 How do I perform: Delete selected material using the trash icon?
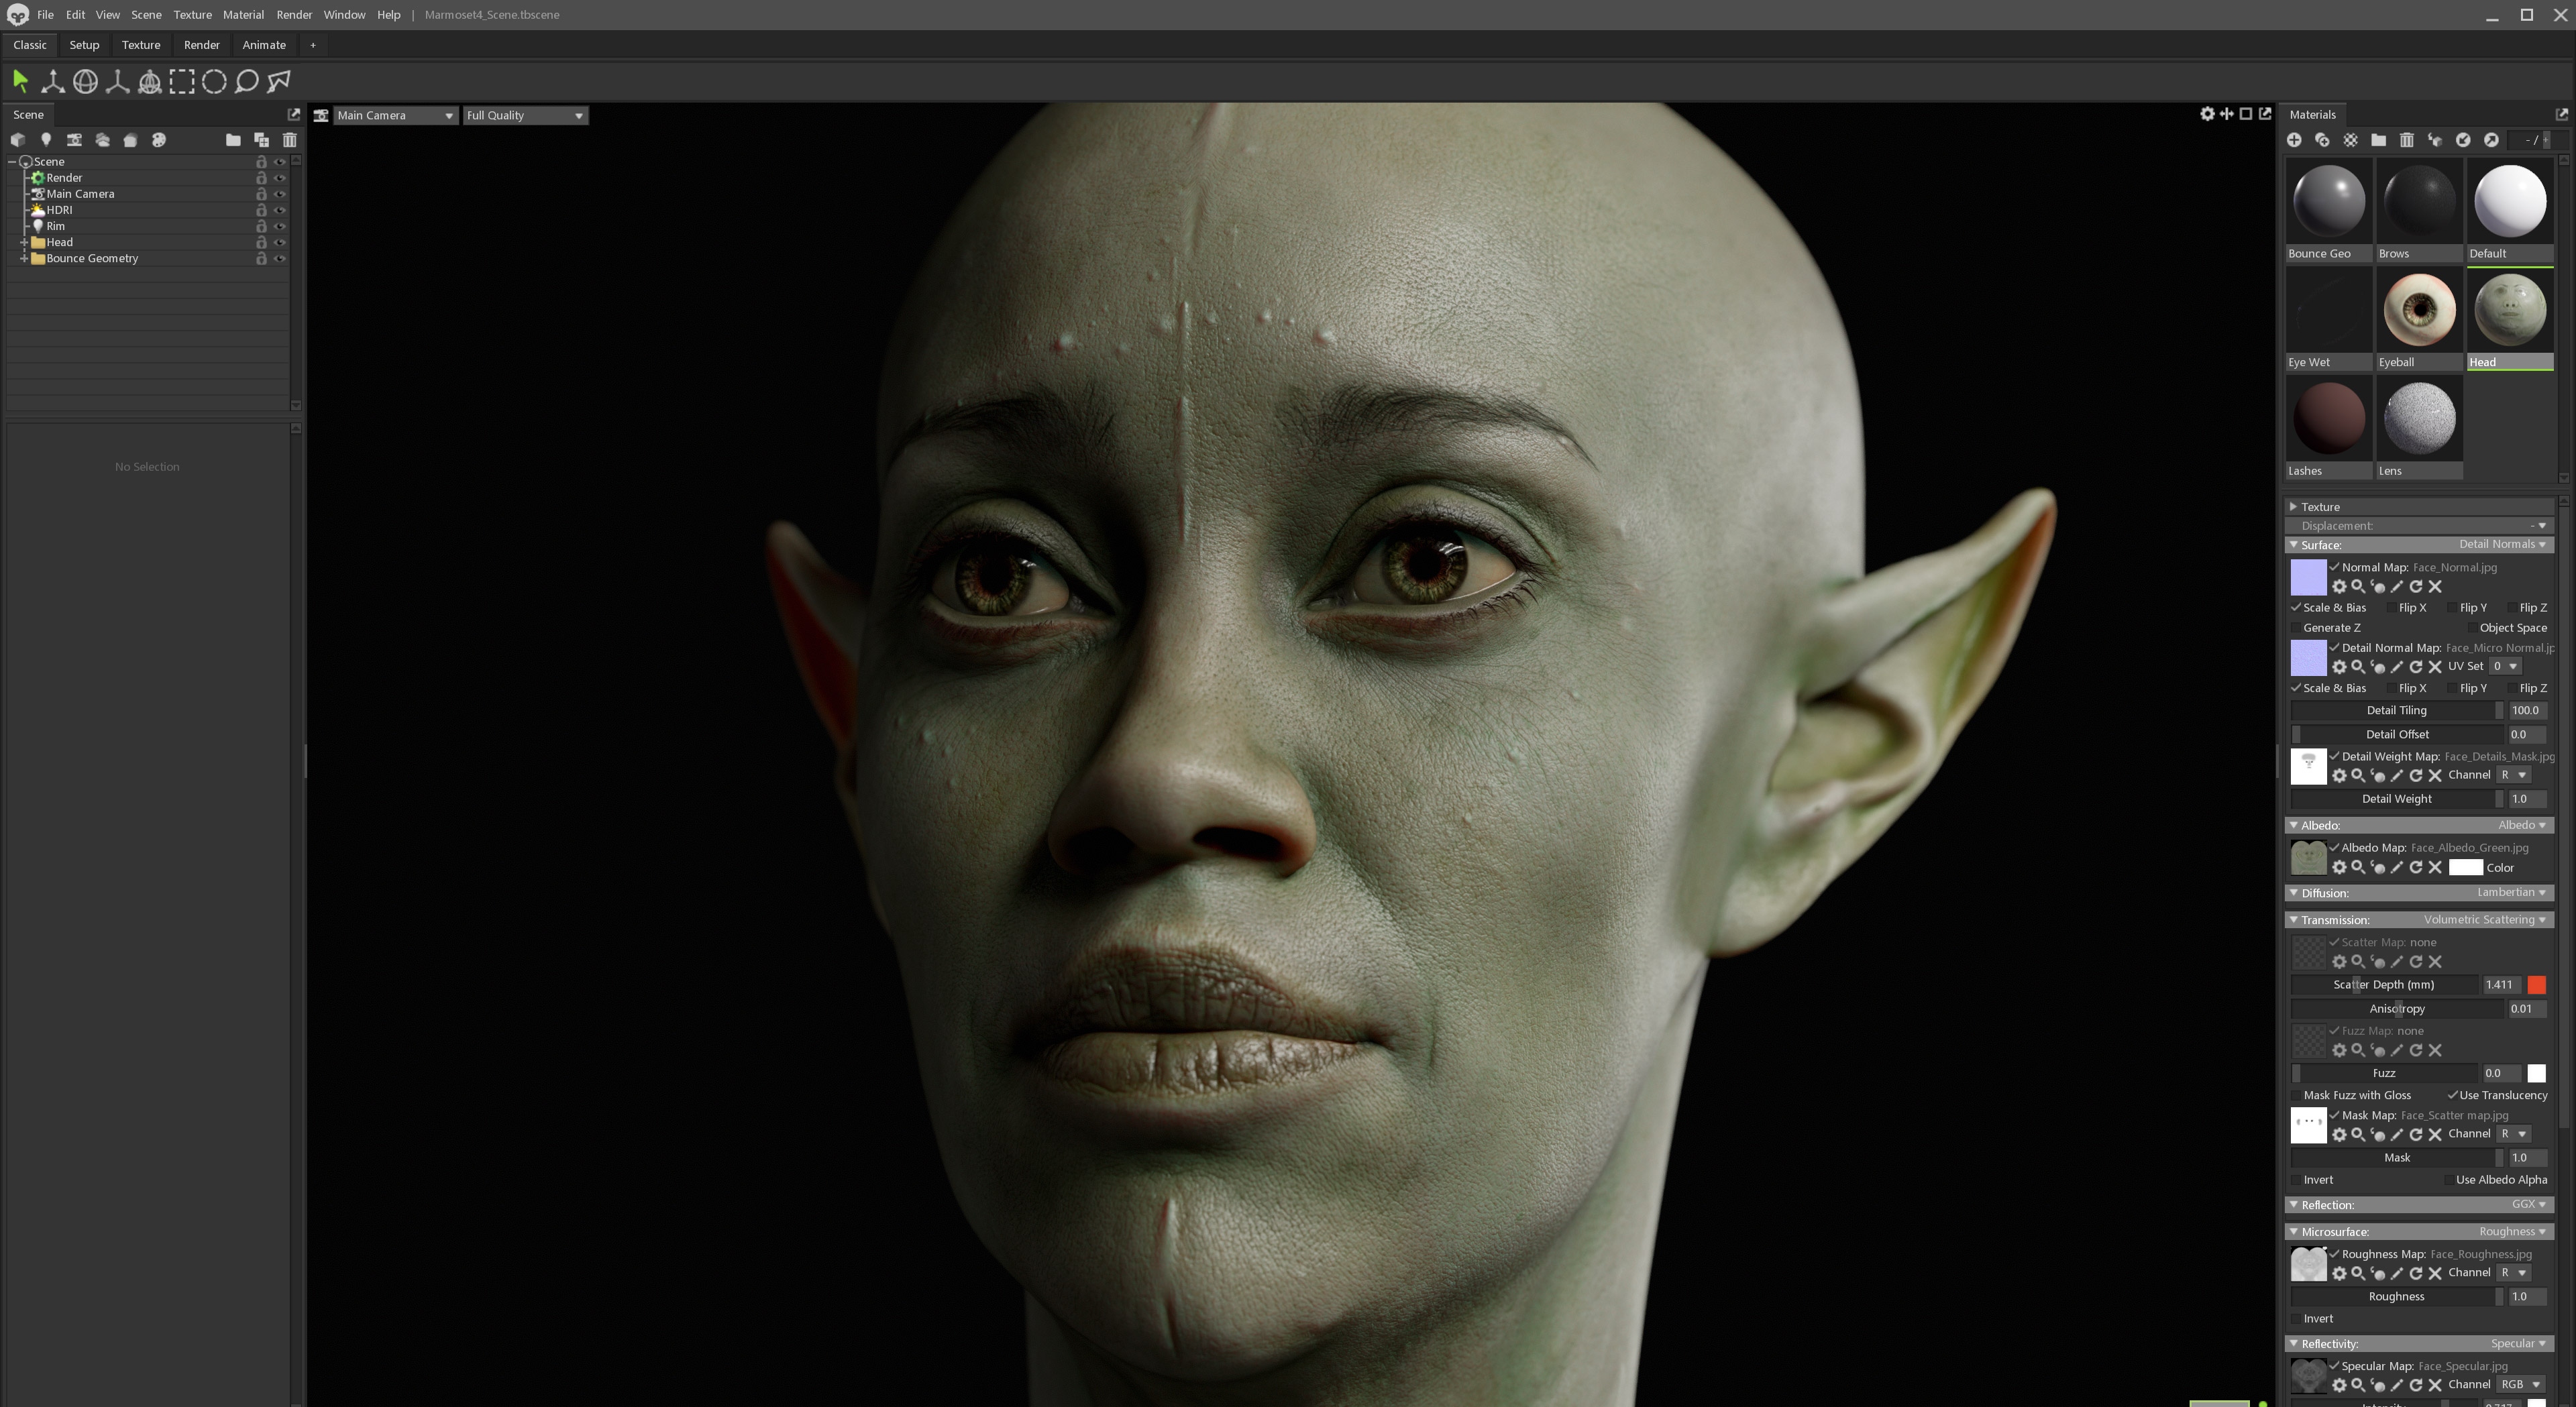2406,140
